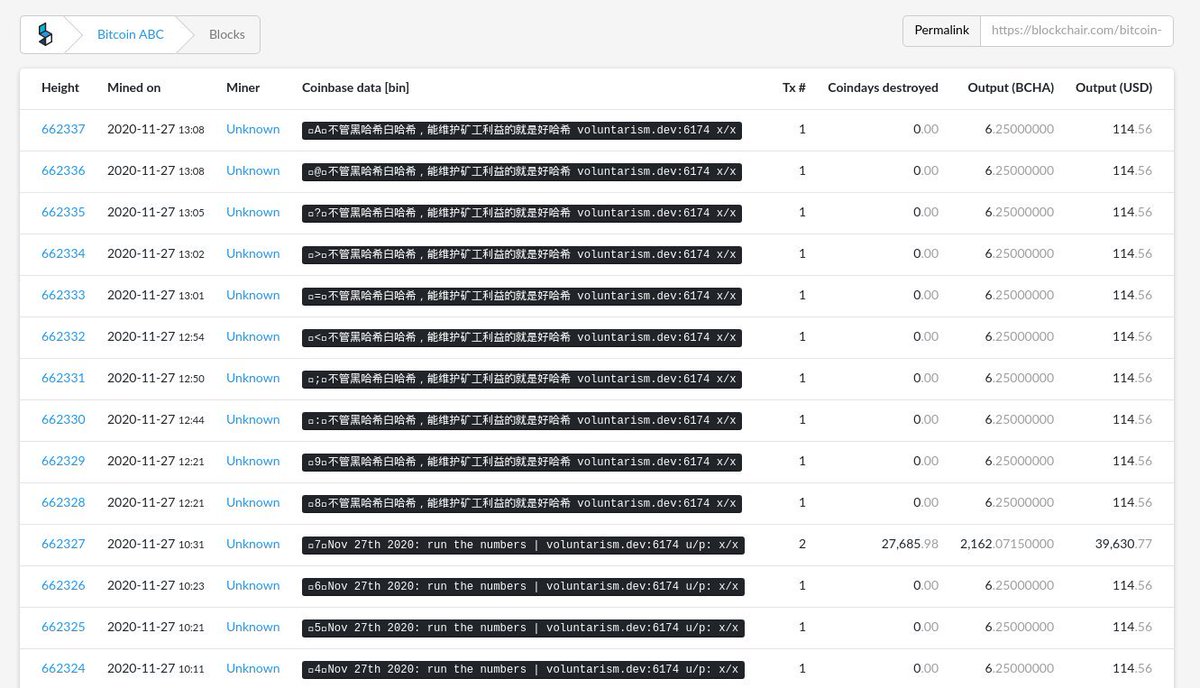This screenshot has height=688, width=1200.
Task: Click coindays destroyed value 27,685.98
Action: click(x=909, y=544)
